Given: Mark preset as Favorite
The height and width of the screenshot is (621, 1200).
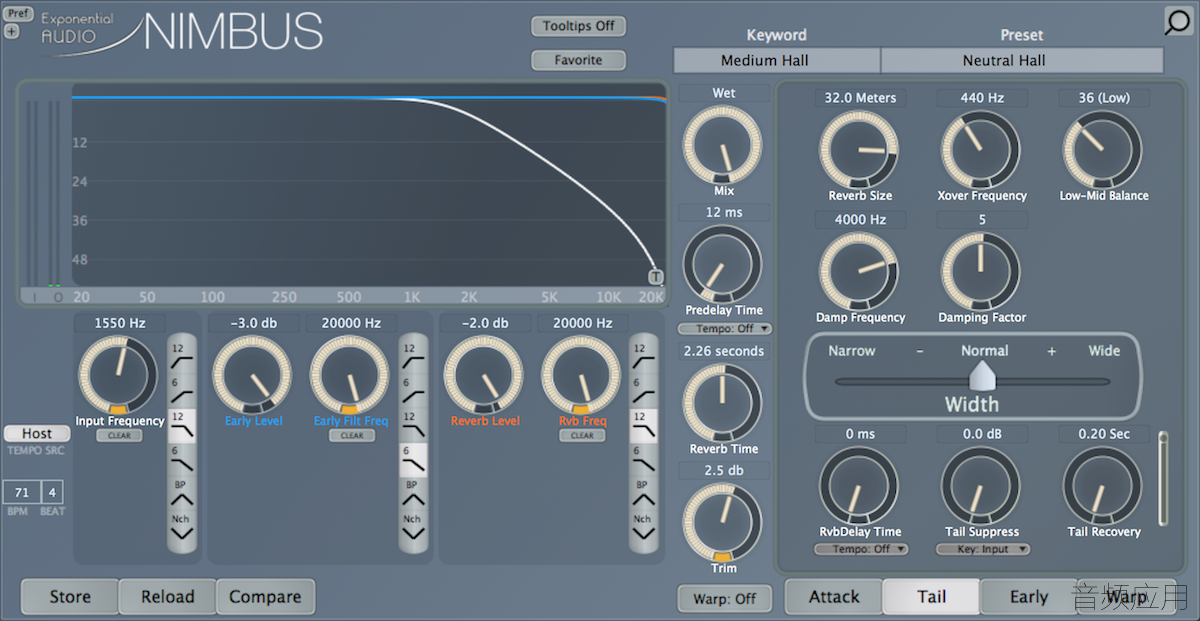Looking at the screenshot, I should tap(578, 60).
